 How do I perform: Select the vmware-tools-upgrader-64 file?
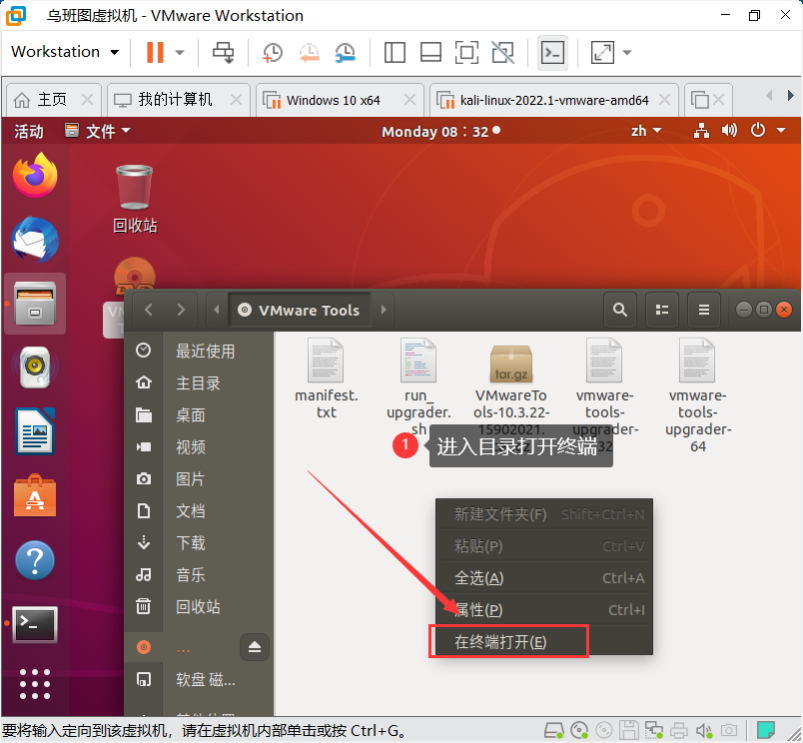[x=698, y=395]
